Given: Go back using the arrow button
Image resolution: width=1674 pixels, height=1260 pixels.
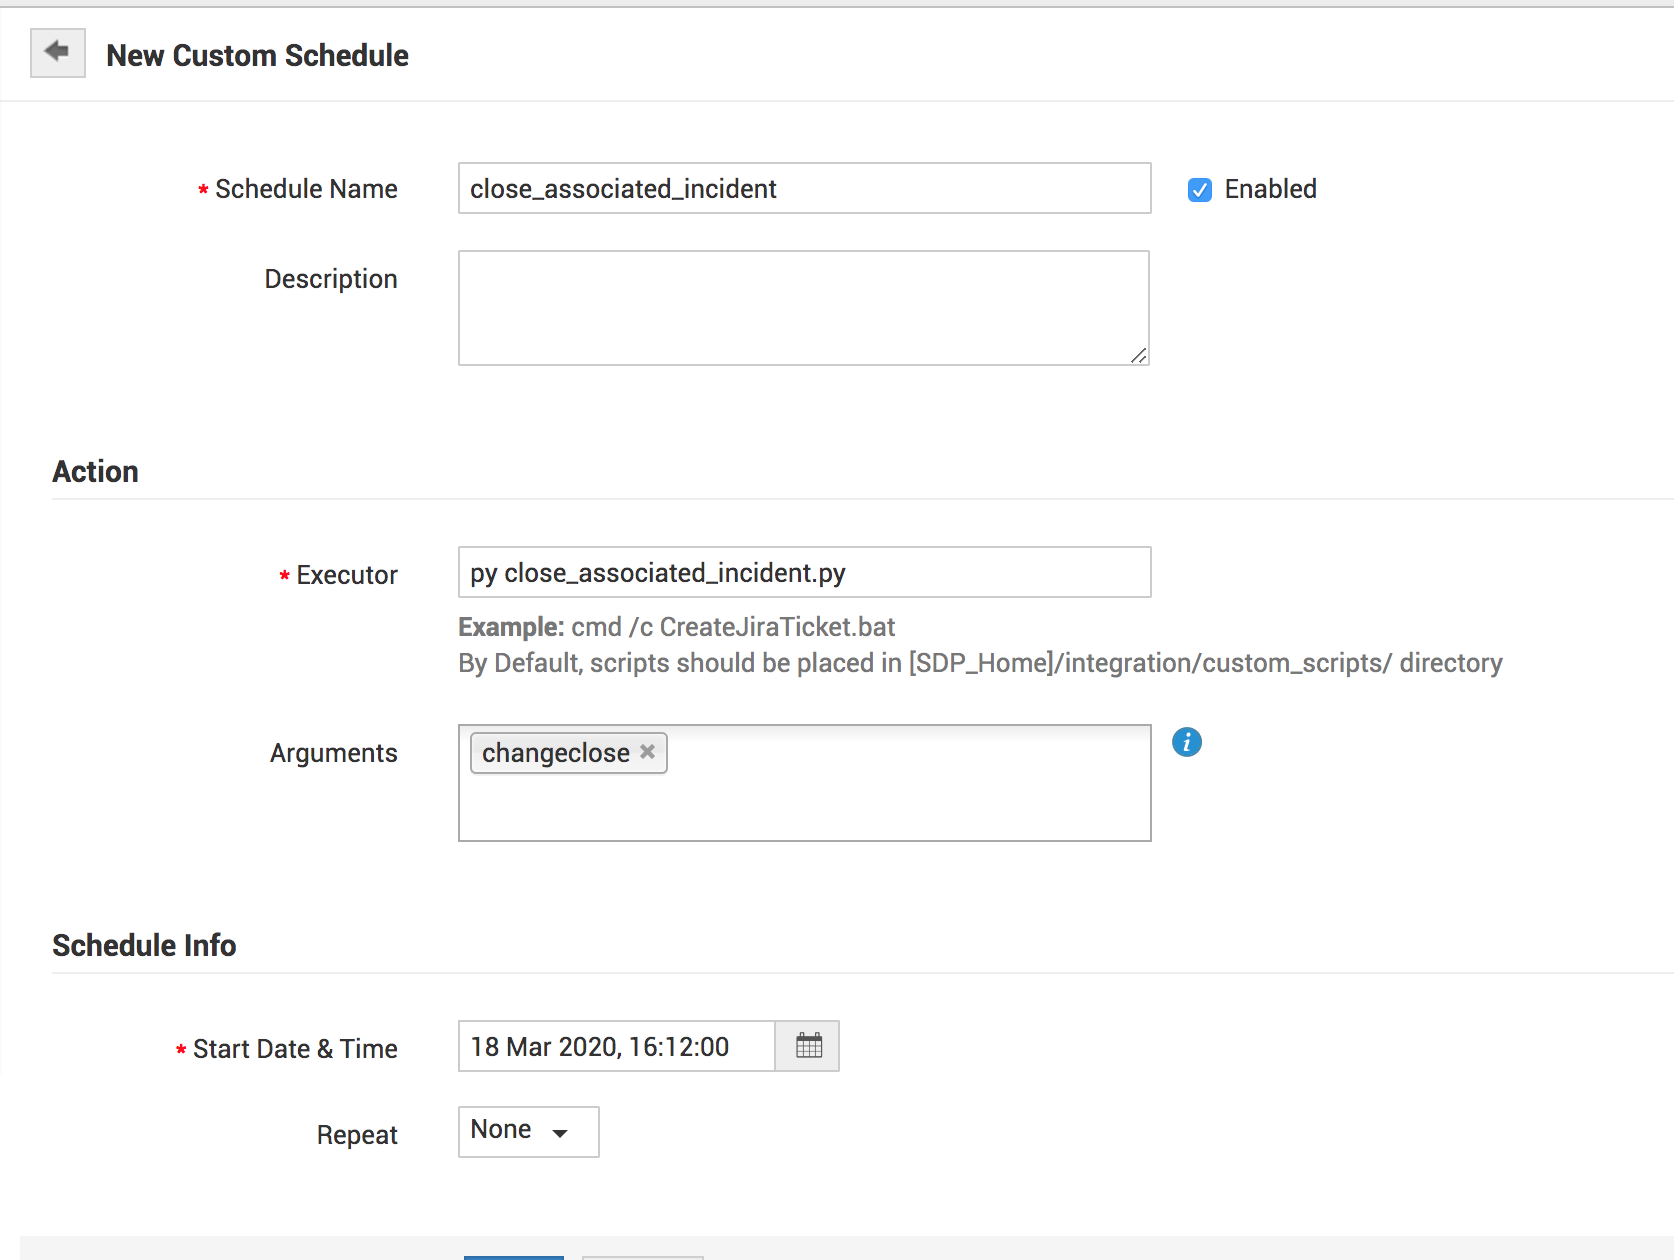Looking at the screenshot, I should point(57,53).
